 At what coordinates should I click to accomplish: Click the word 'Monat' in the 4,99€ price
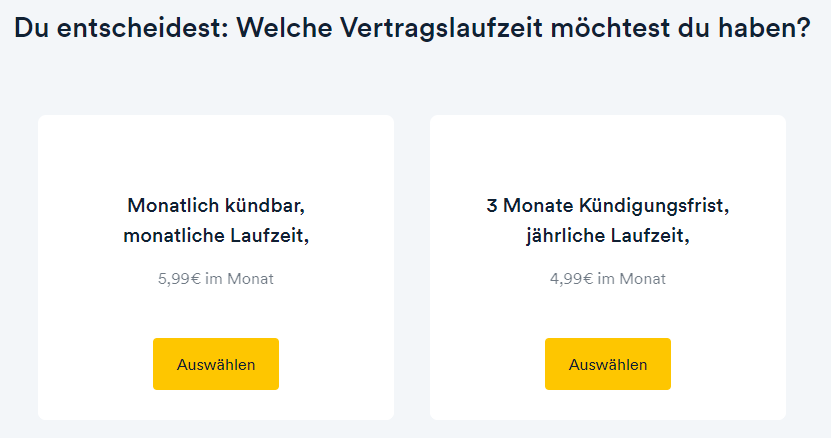coord(643,279)
